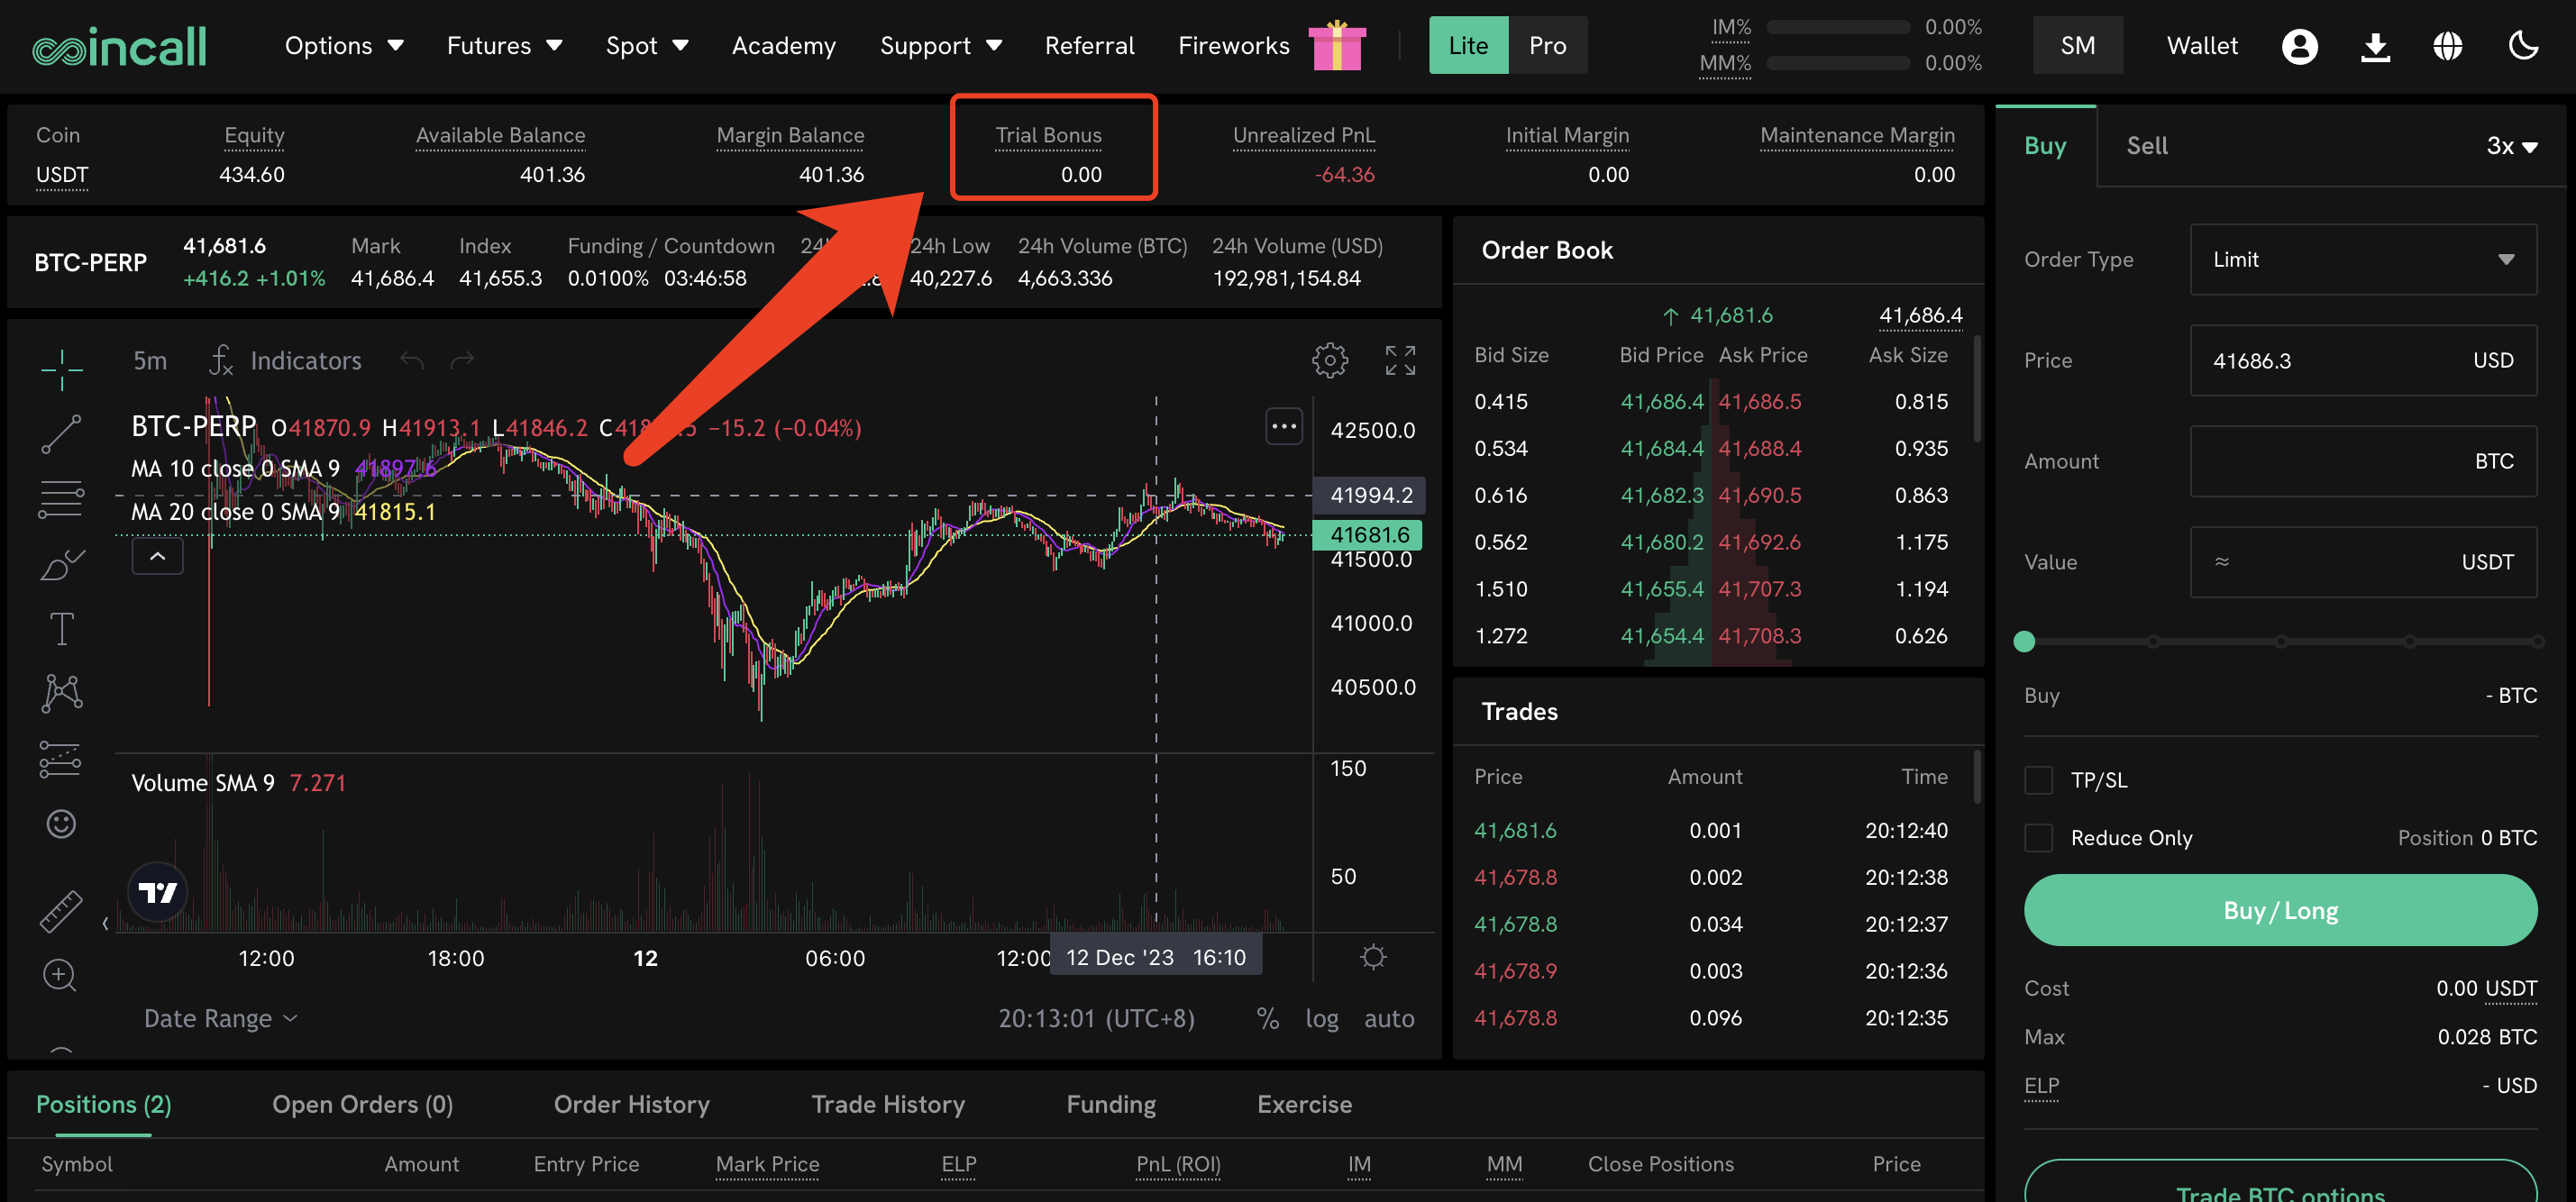The image size is (2576, 1202).
Task: Collapse the indicator legend chevron
Action: 157,556
